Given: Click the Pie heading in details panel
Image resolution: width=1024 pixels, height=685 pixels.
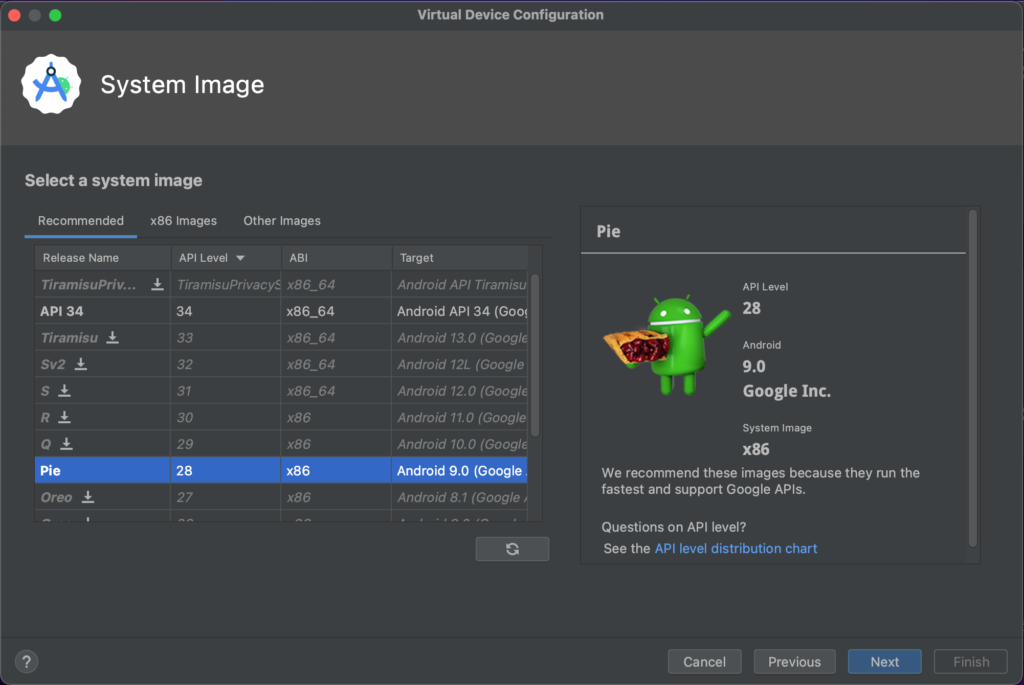Looking at the screenshot, I should click(608, 231).
